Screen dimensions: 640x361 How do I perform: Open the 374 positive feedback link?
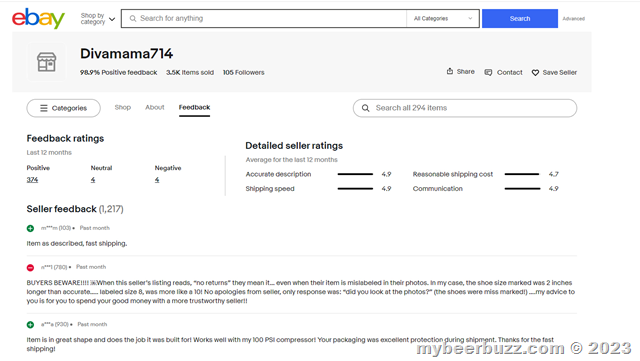point(32,180)
